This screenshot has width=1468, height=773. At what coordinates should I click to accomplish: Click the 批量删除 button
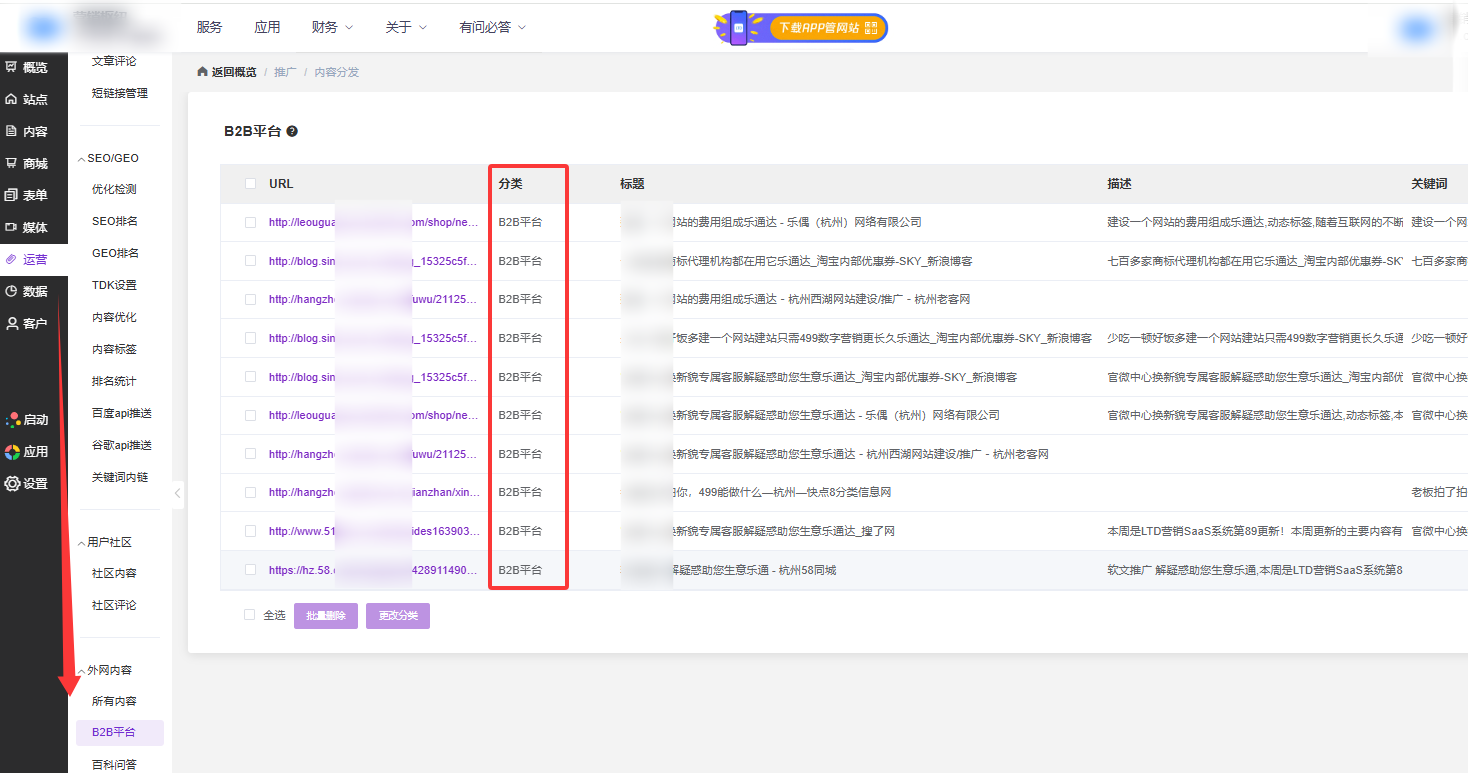tap(325, 616)
